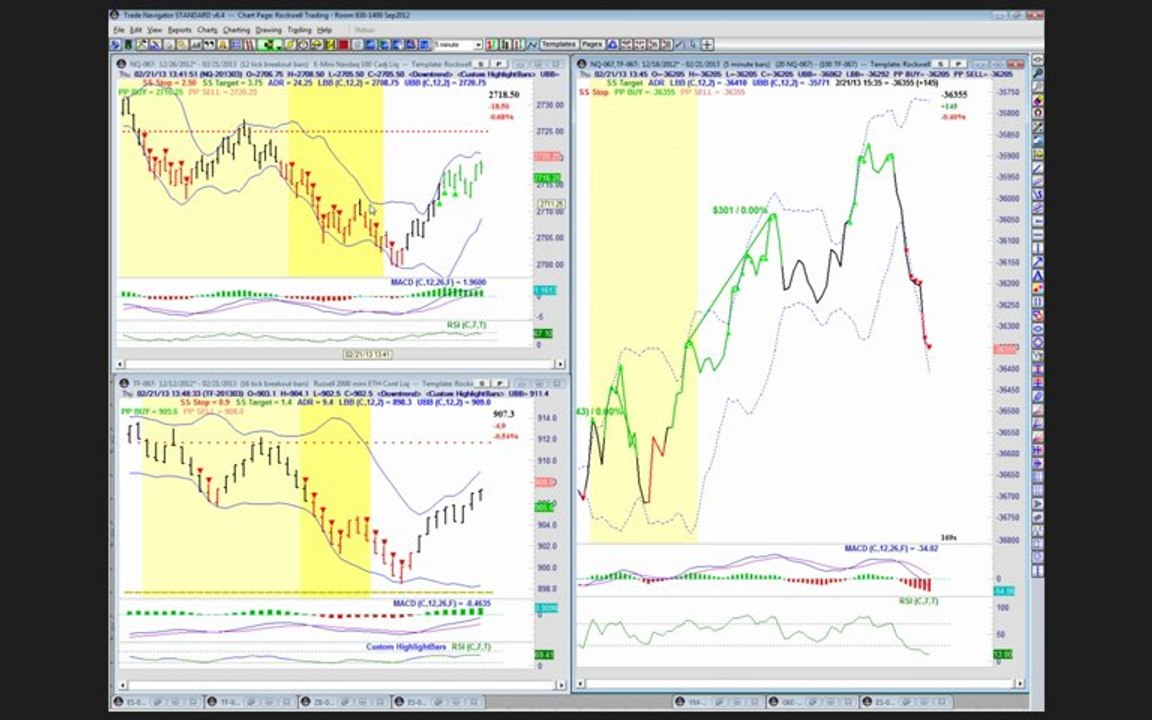
Task: Click the Custom HighlightBars label in TF chart
Action: pyautogui.click(x=406, y=647)
